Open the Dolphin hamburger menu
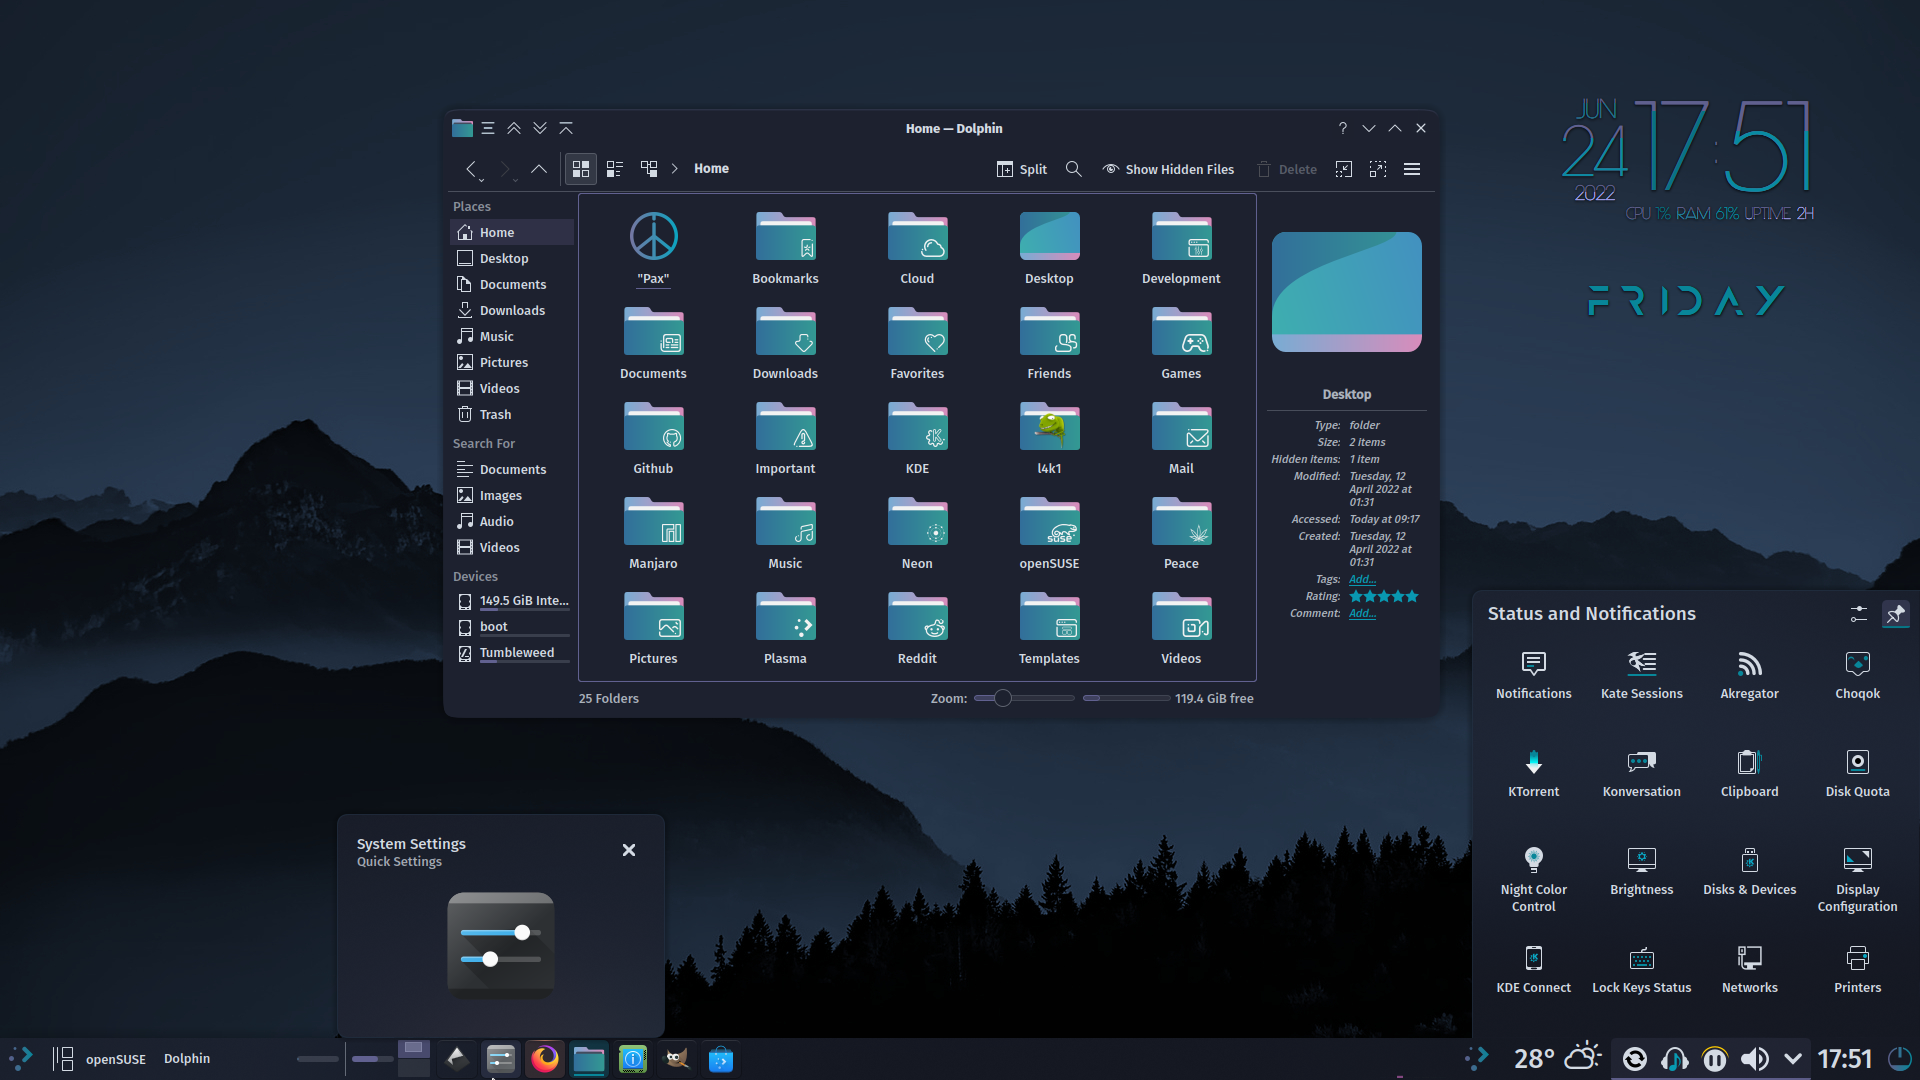Screen dimensions: 1920x1080 1412,169
